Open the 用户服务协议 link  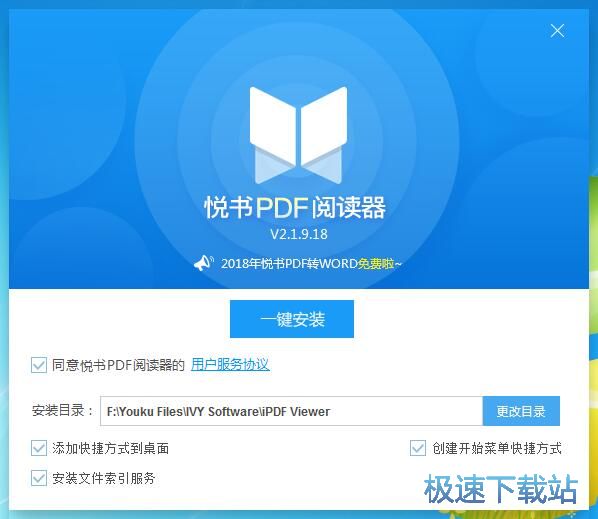click(x=230, y=365)
